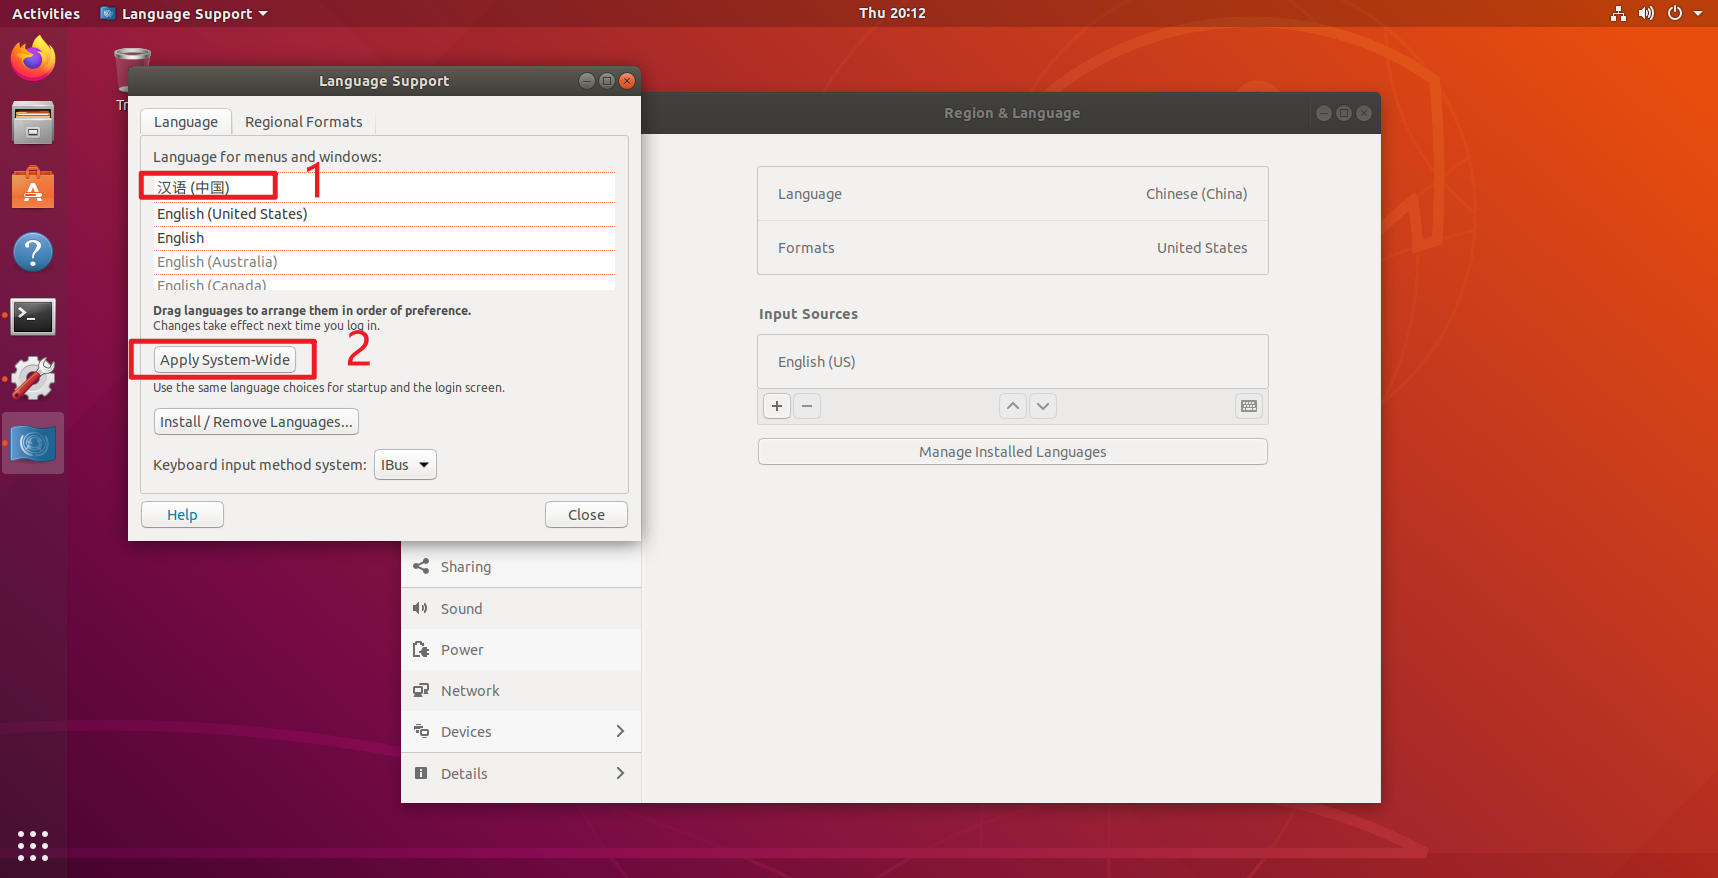The image size is (1718, 878).
Task: Expand the Details settings chevron
Action: pyautogui.click(x=620, y=774)
